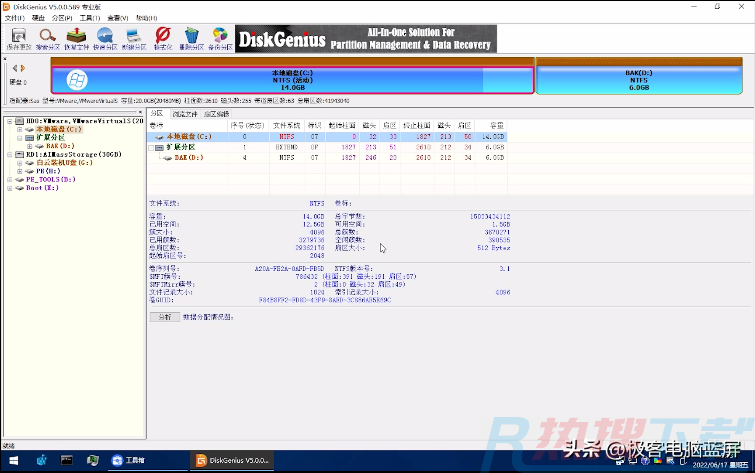Click the blue gear-like taskbar icon next to Start

(x=41, y=460)
